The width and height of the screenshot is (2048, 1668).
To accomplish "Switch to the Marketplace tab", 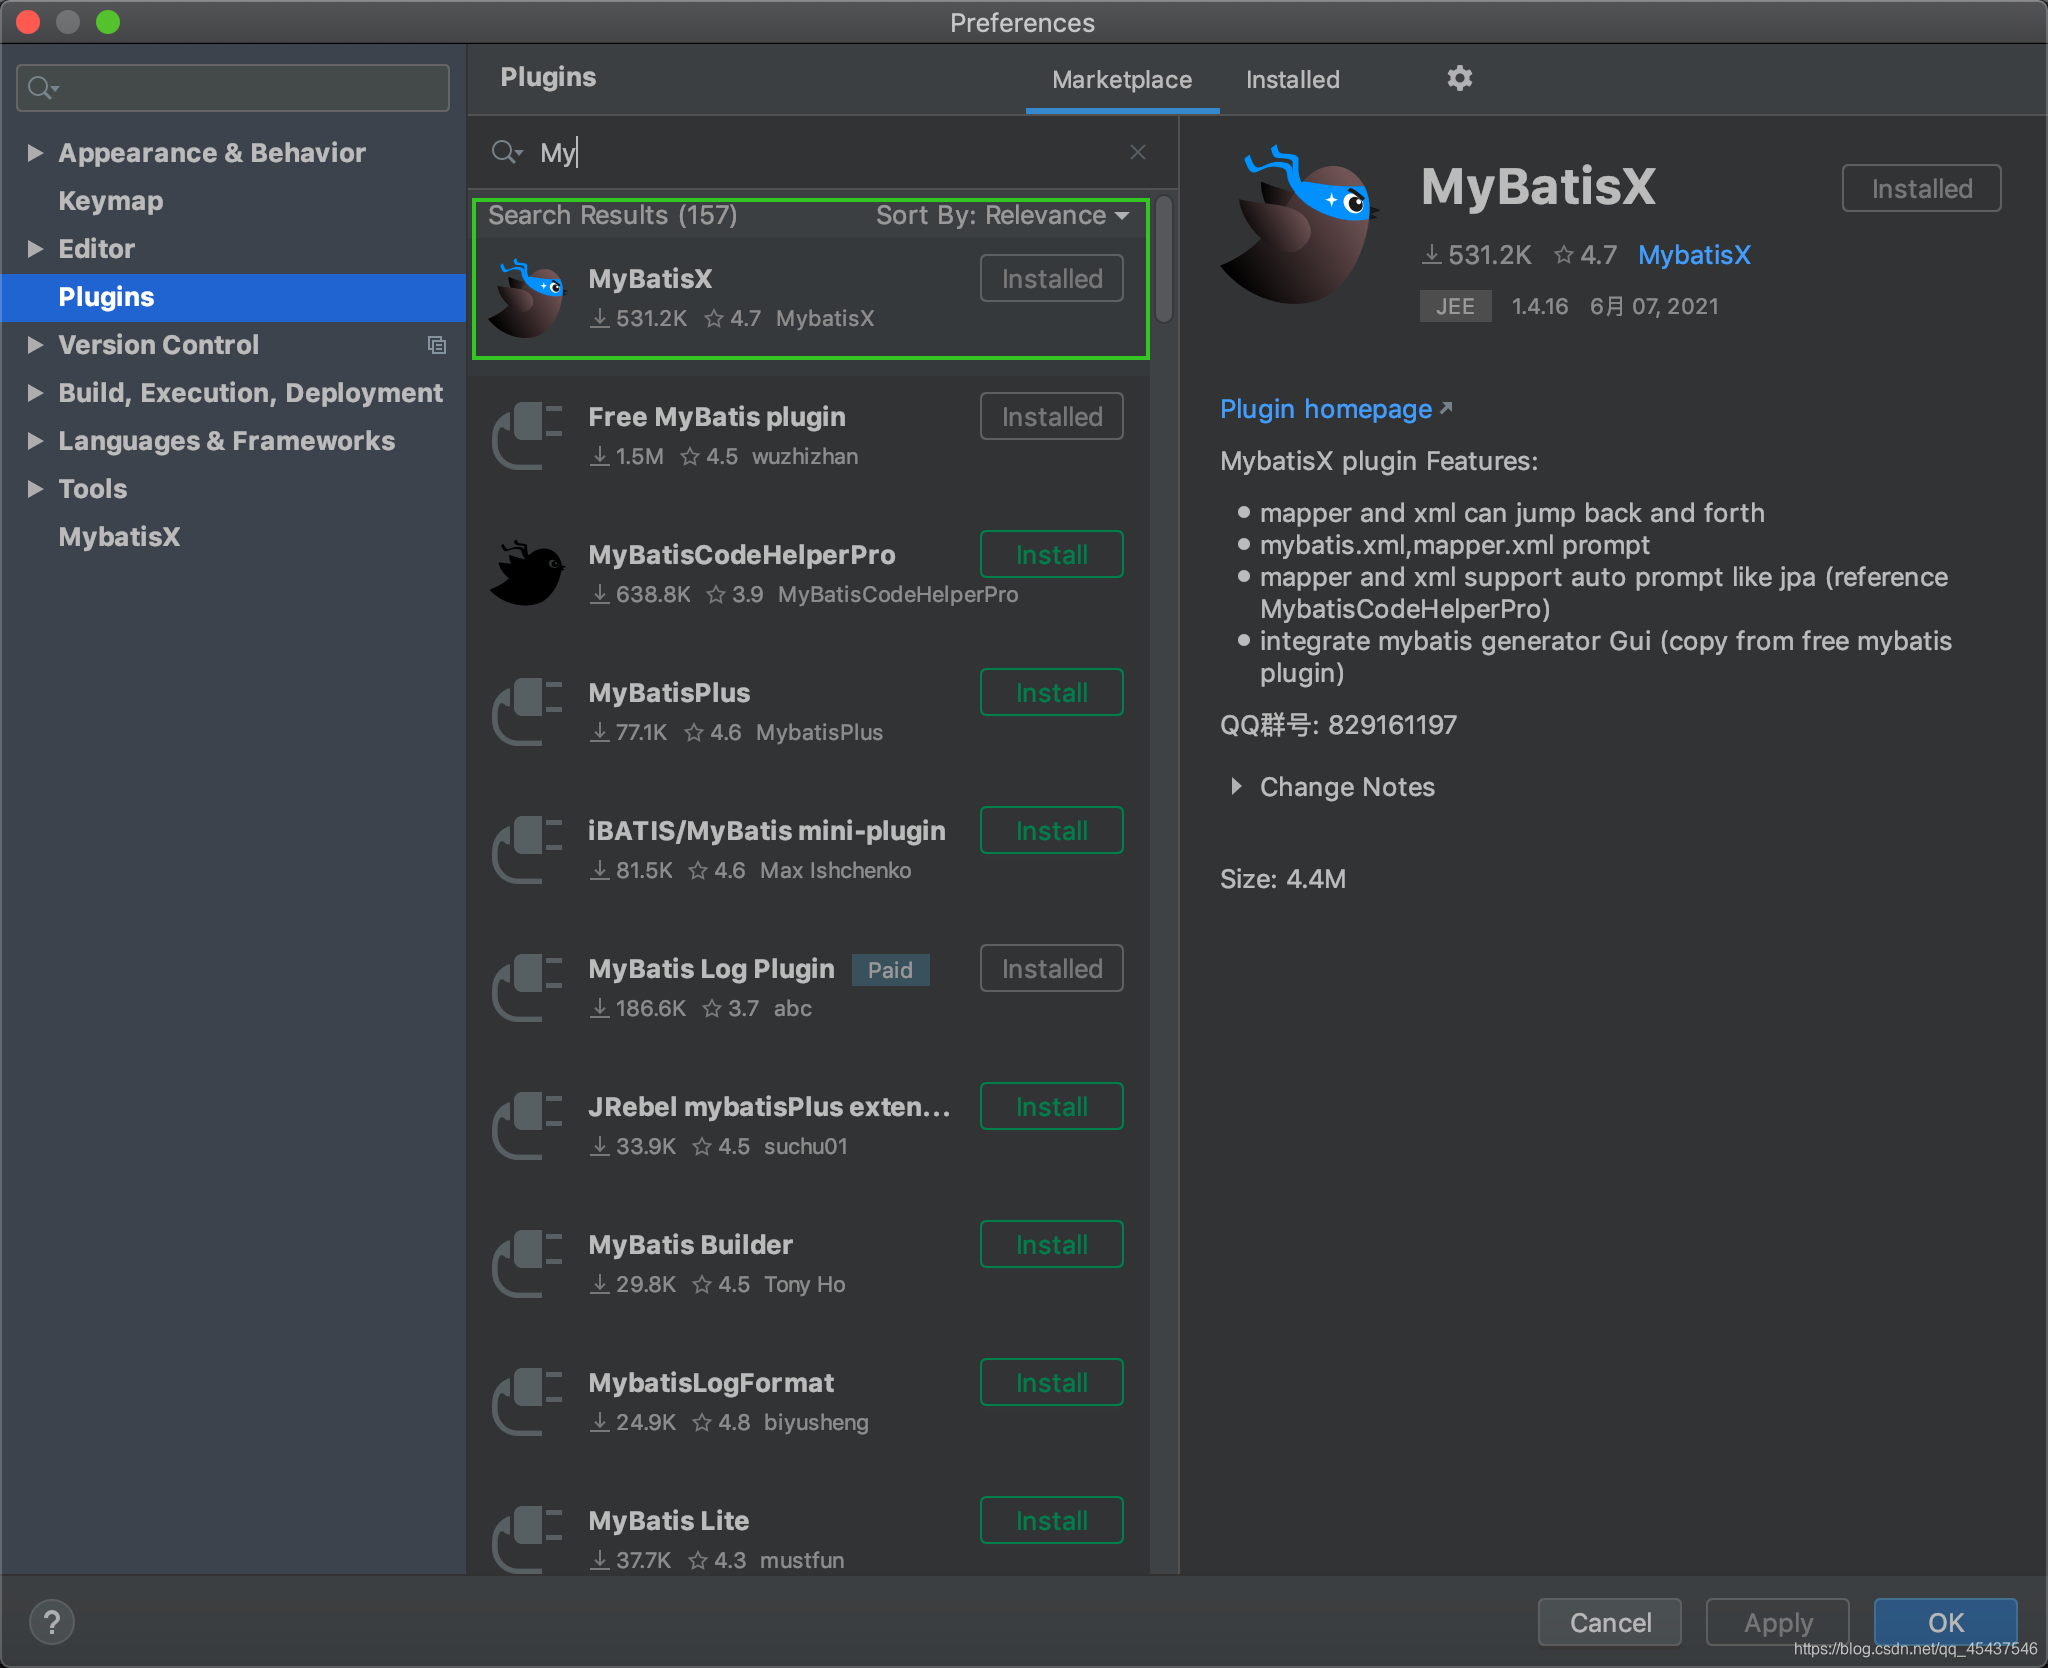I will click(x=1122, y=80).
